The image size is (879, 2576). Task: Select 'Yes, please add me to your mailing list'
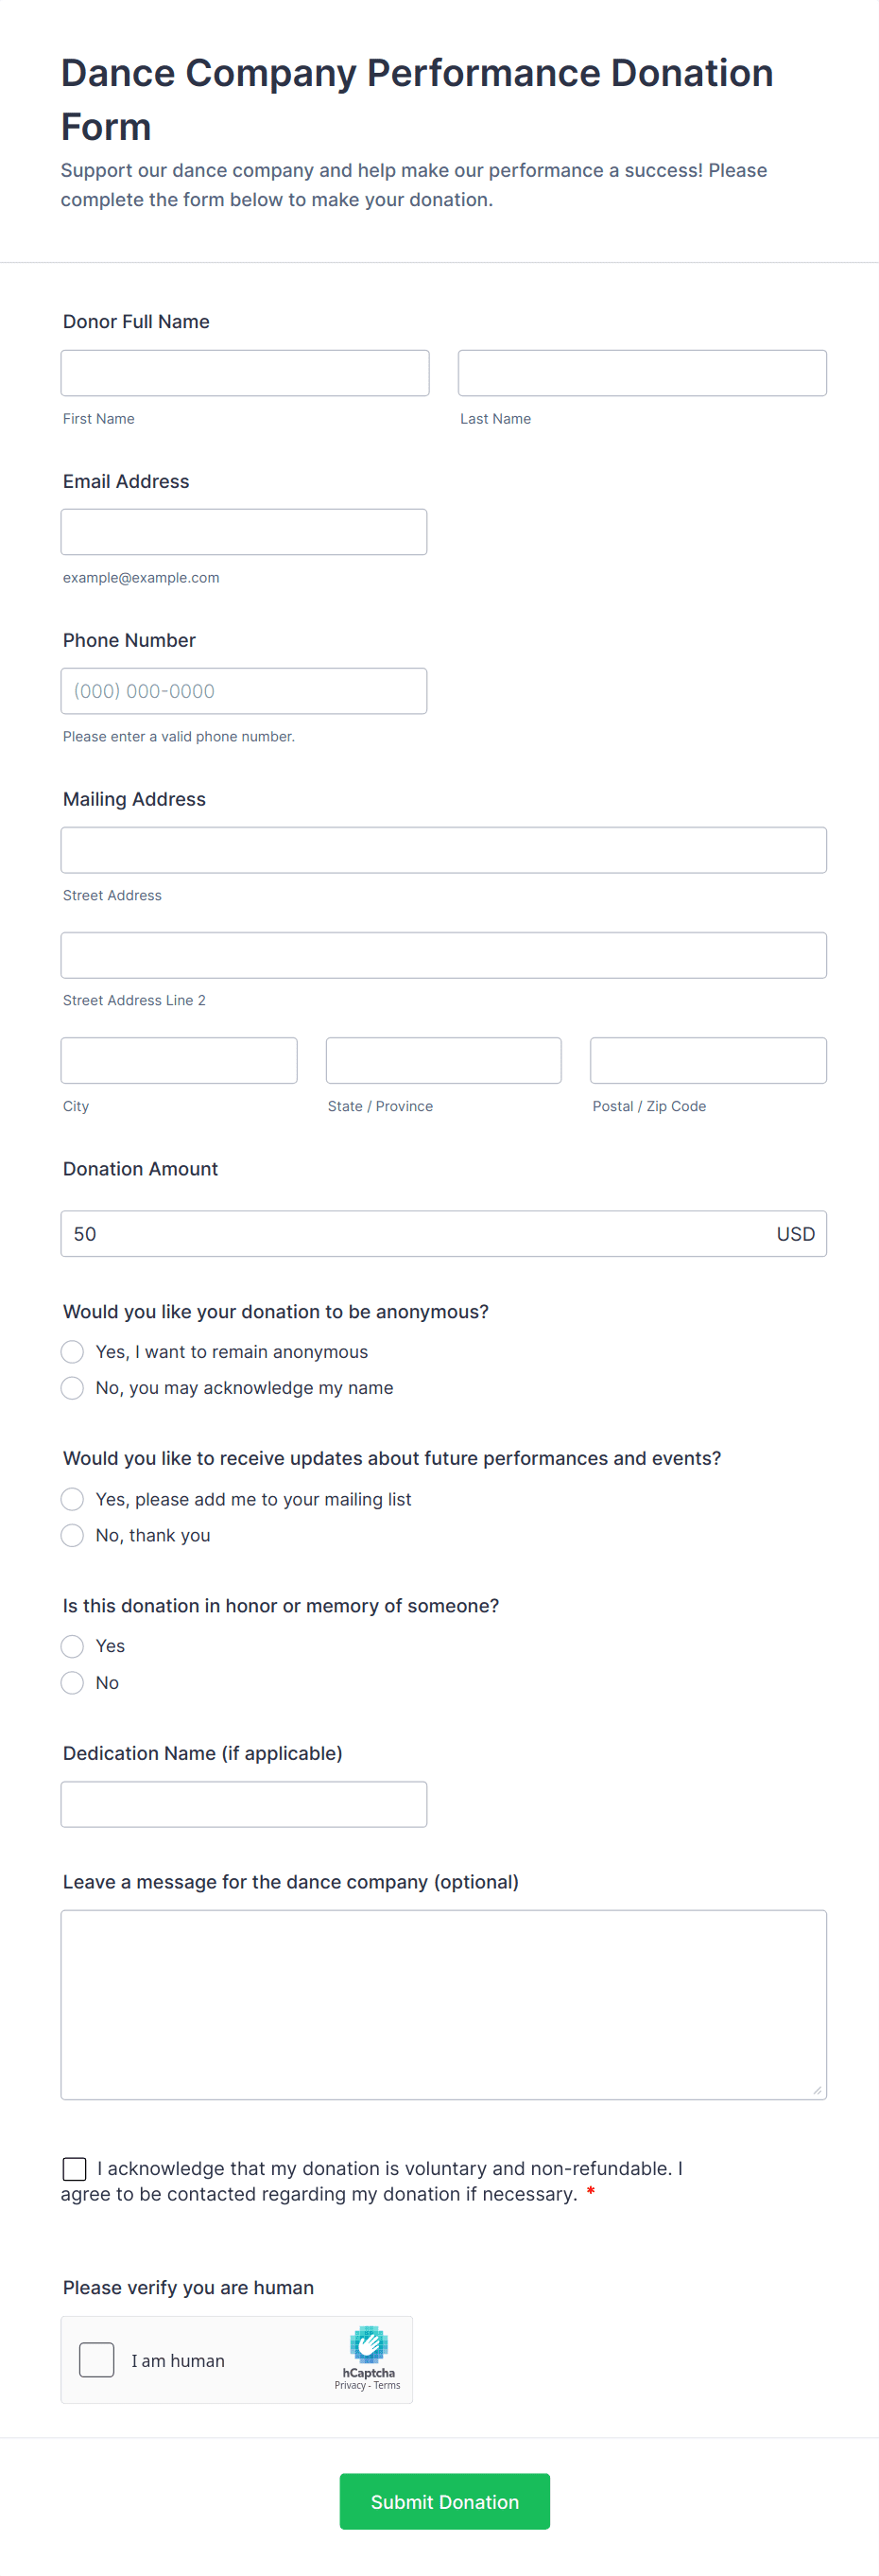point(72,1499)
